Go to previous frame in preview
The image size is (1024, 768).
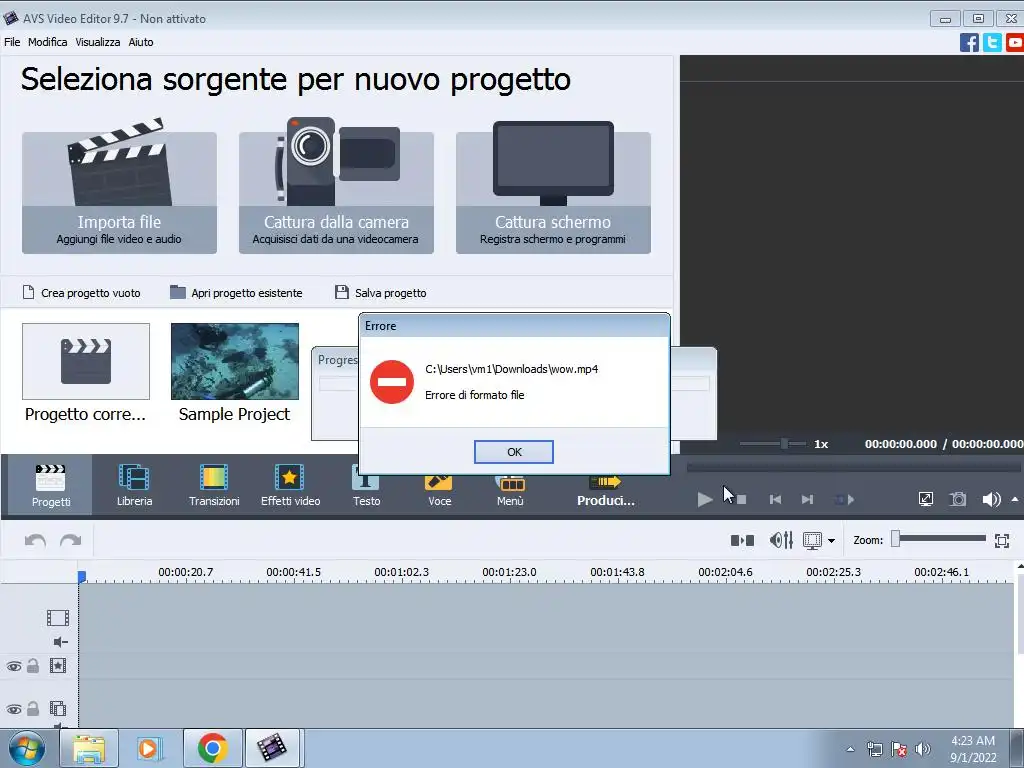(x=775, y=500)
